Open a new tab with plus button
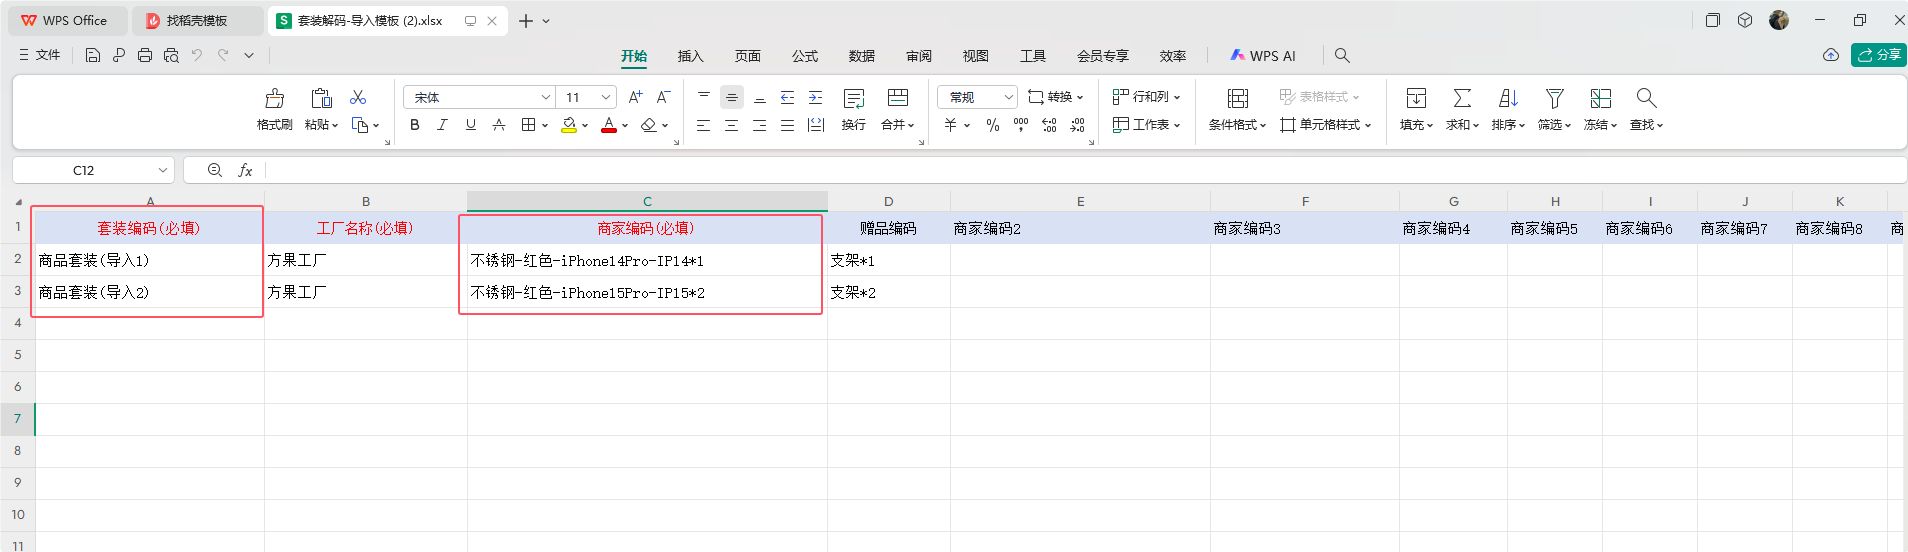 coord(526,20)
